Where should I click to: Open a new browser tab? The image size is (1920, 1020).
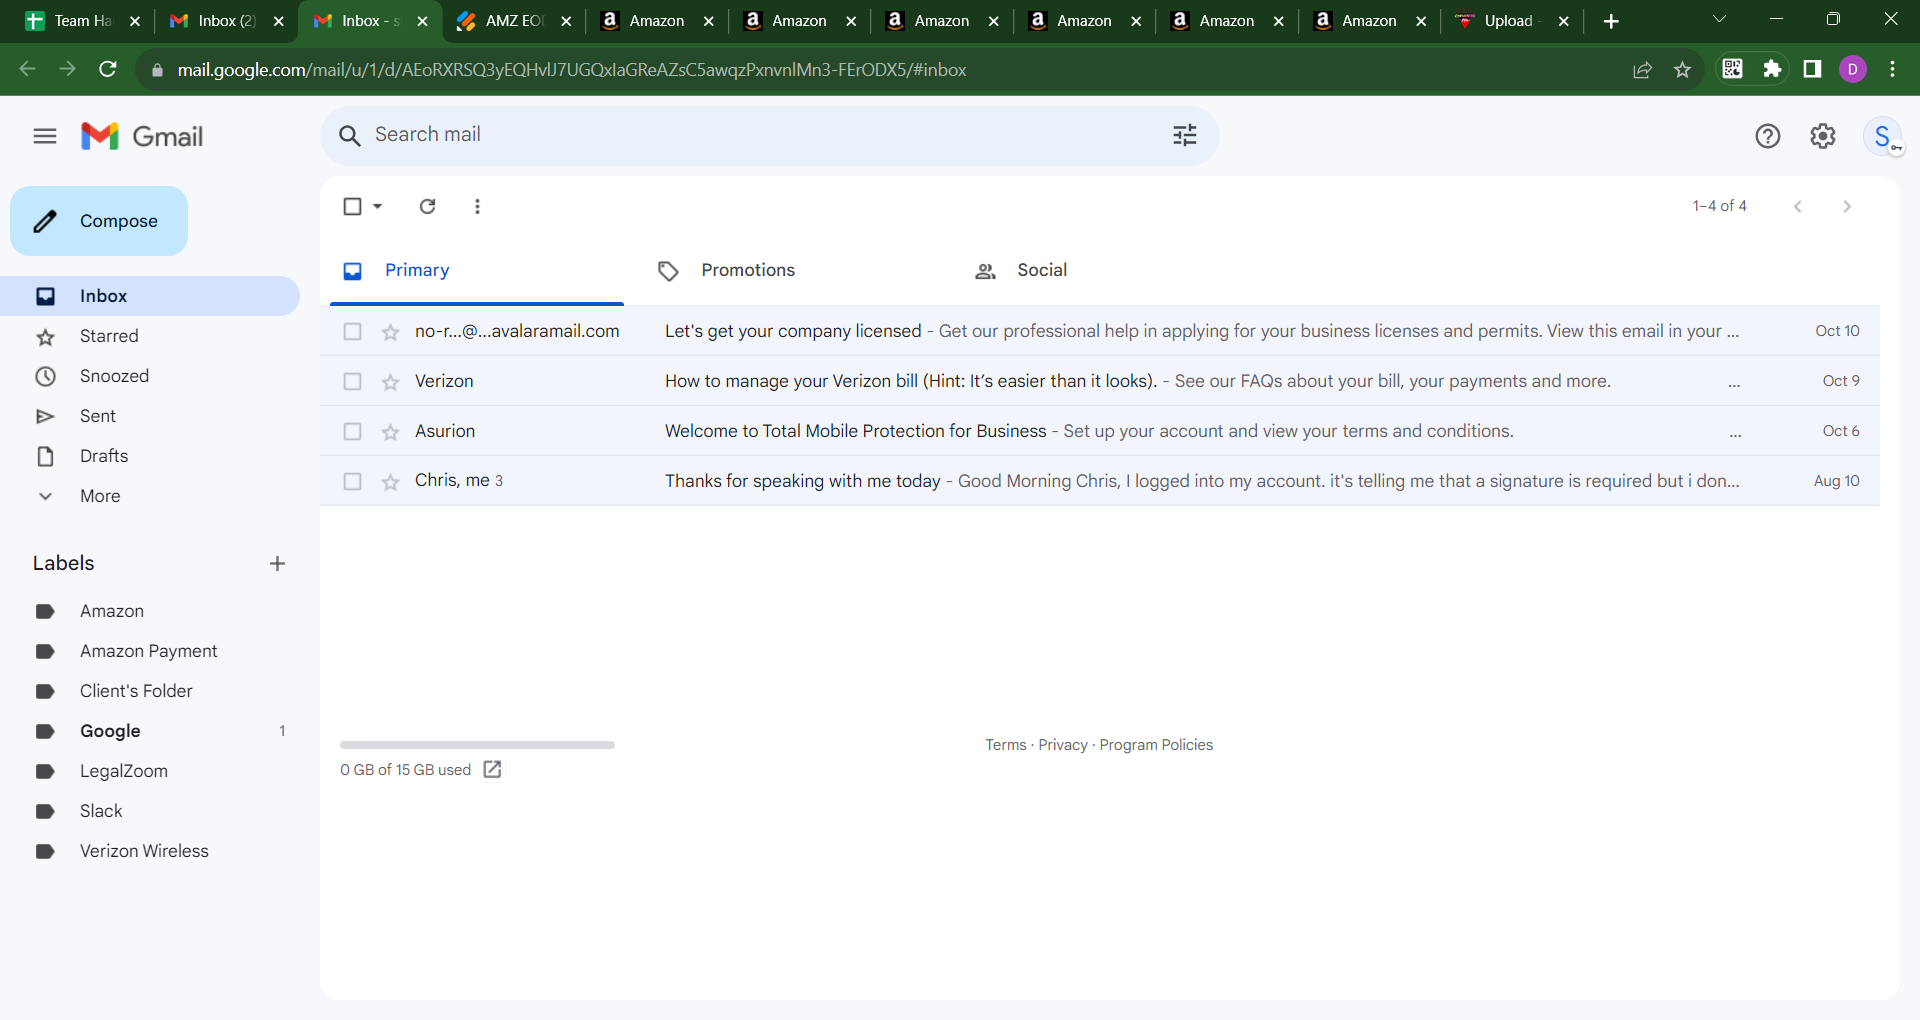pyautogui.click(x=1611, y=21)
